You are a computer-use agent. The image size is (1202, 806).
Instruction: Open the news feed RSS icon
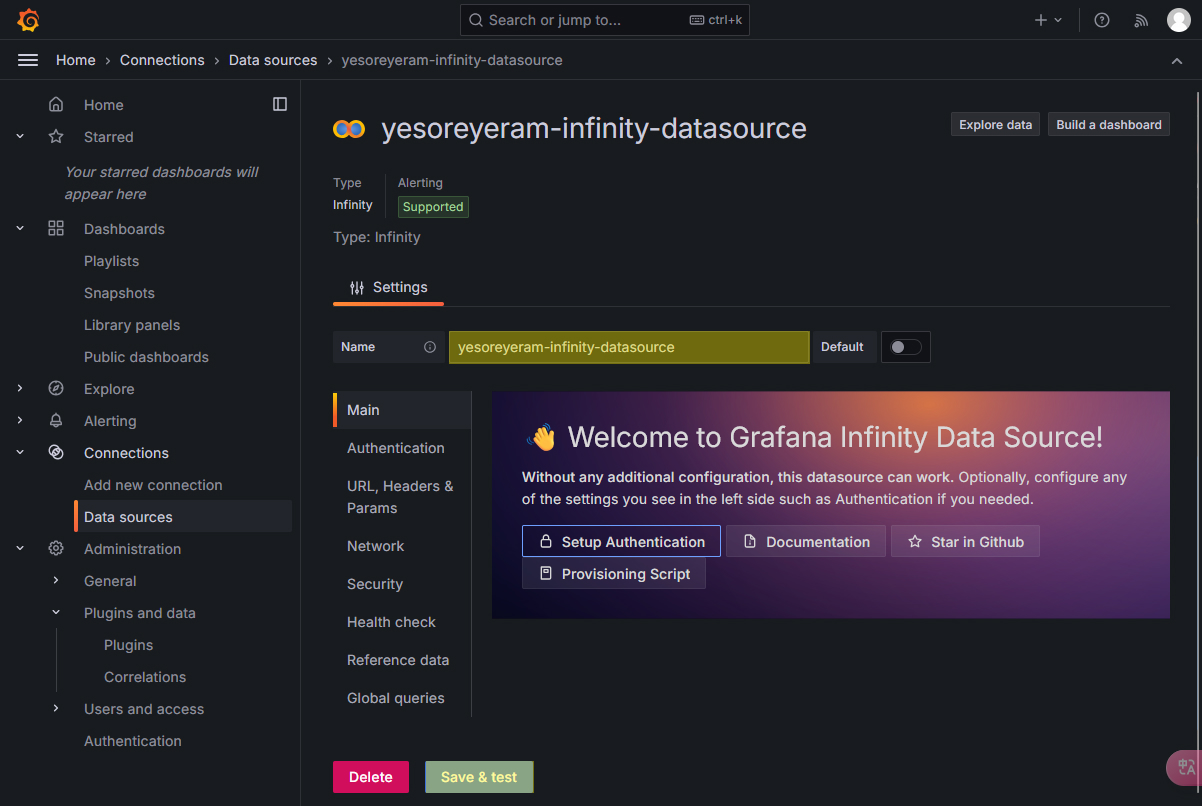coord(1141,20)
